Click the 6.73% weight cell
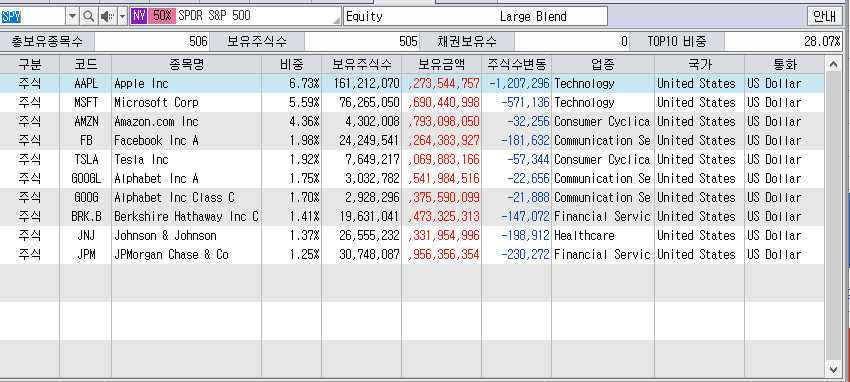The height and width of the screenshot is (382, 850). coord(292,83)
